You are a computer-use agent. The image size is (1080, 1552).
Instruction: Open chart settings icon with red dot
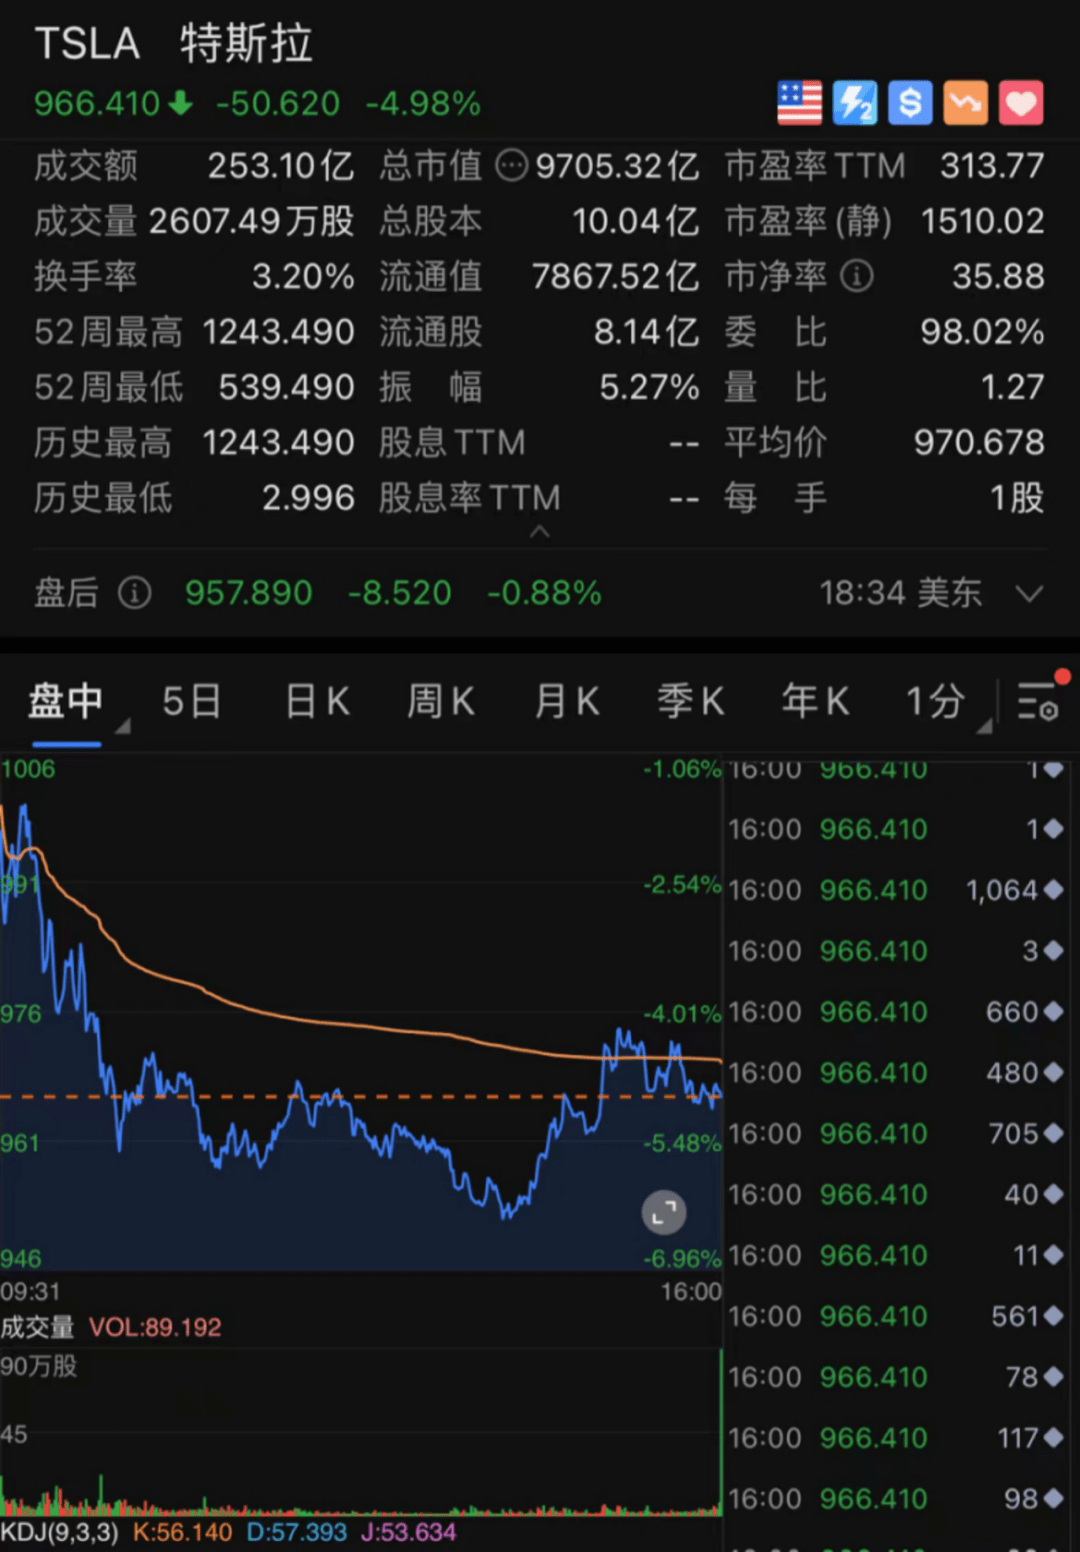tap(1039, 699)
